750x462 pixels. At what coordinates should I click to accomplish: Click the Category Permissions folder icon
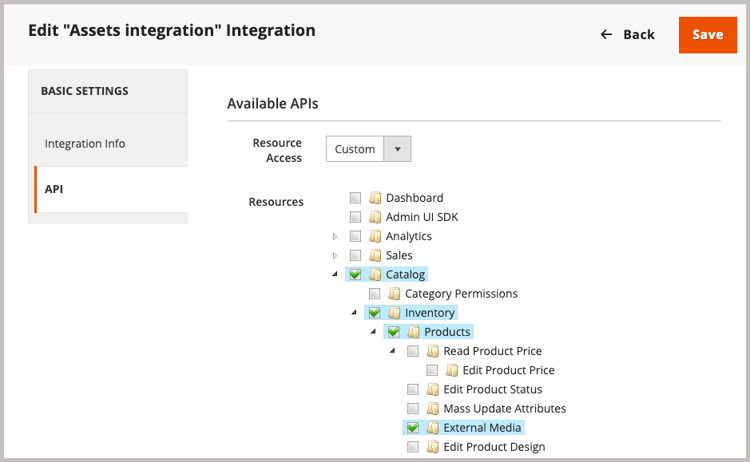pos(394,294)
